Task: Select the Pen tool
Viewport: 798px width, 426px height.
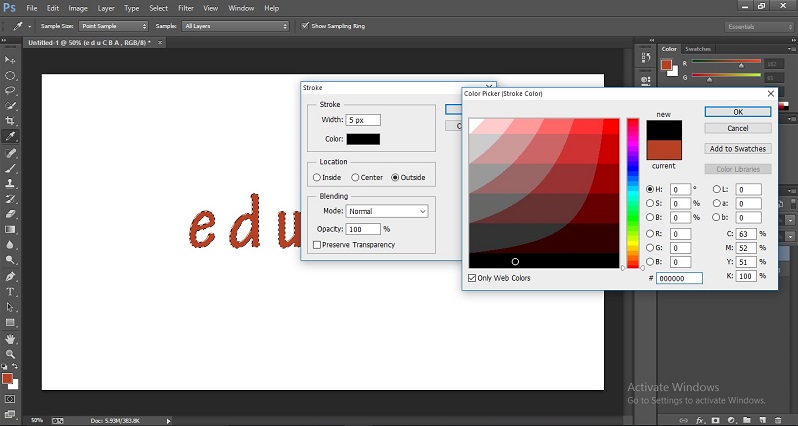Action: coord(10,276)
